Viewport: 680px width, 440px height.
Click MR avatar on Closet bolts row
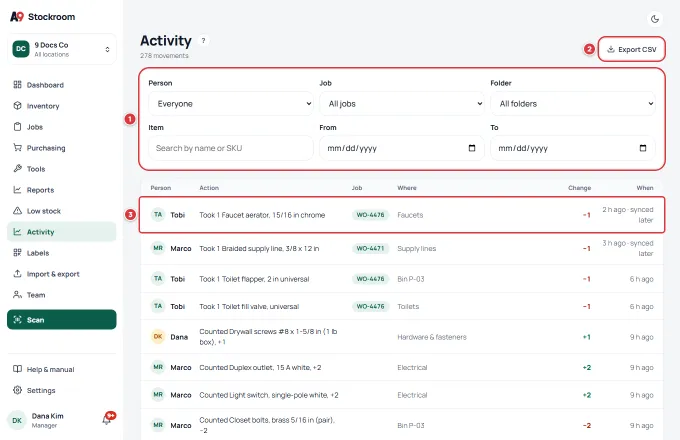pyautogui.click(x=158, y=425)
